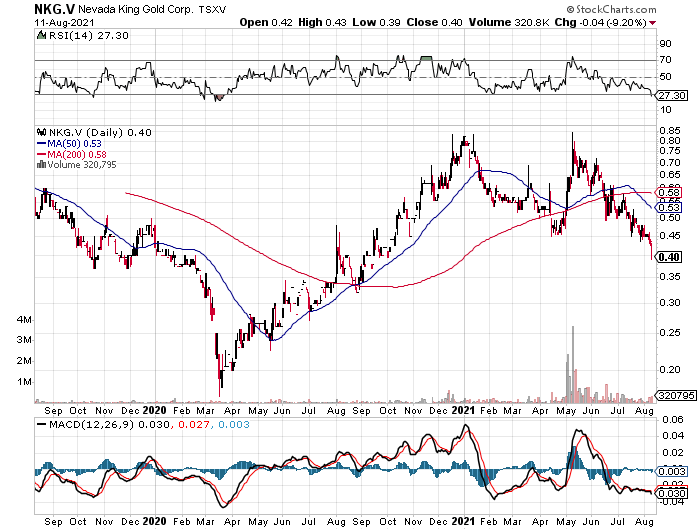This screenshot has width=700, height=530.
Task: Click the 320795 volume tag on the axis
Action: coord(675,395)
